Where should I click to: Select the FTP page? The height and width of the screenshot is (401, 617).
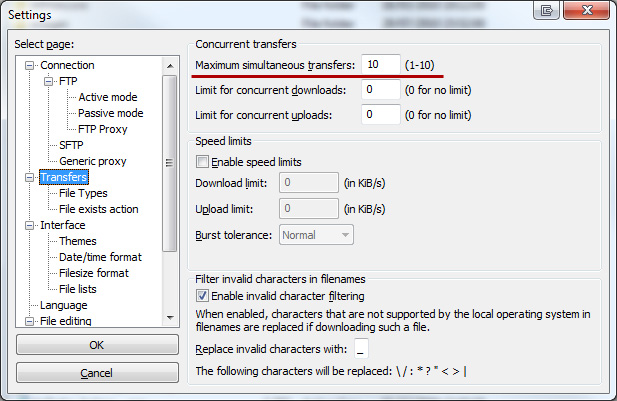click(x=68, y=81)
